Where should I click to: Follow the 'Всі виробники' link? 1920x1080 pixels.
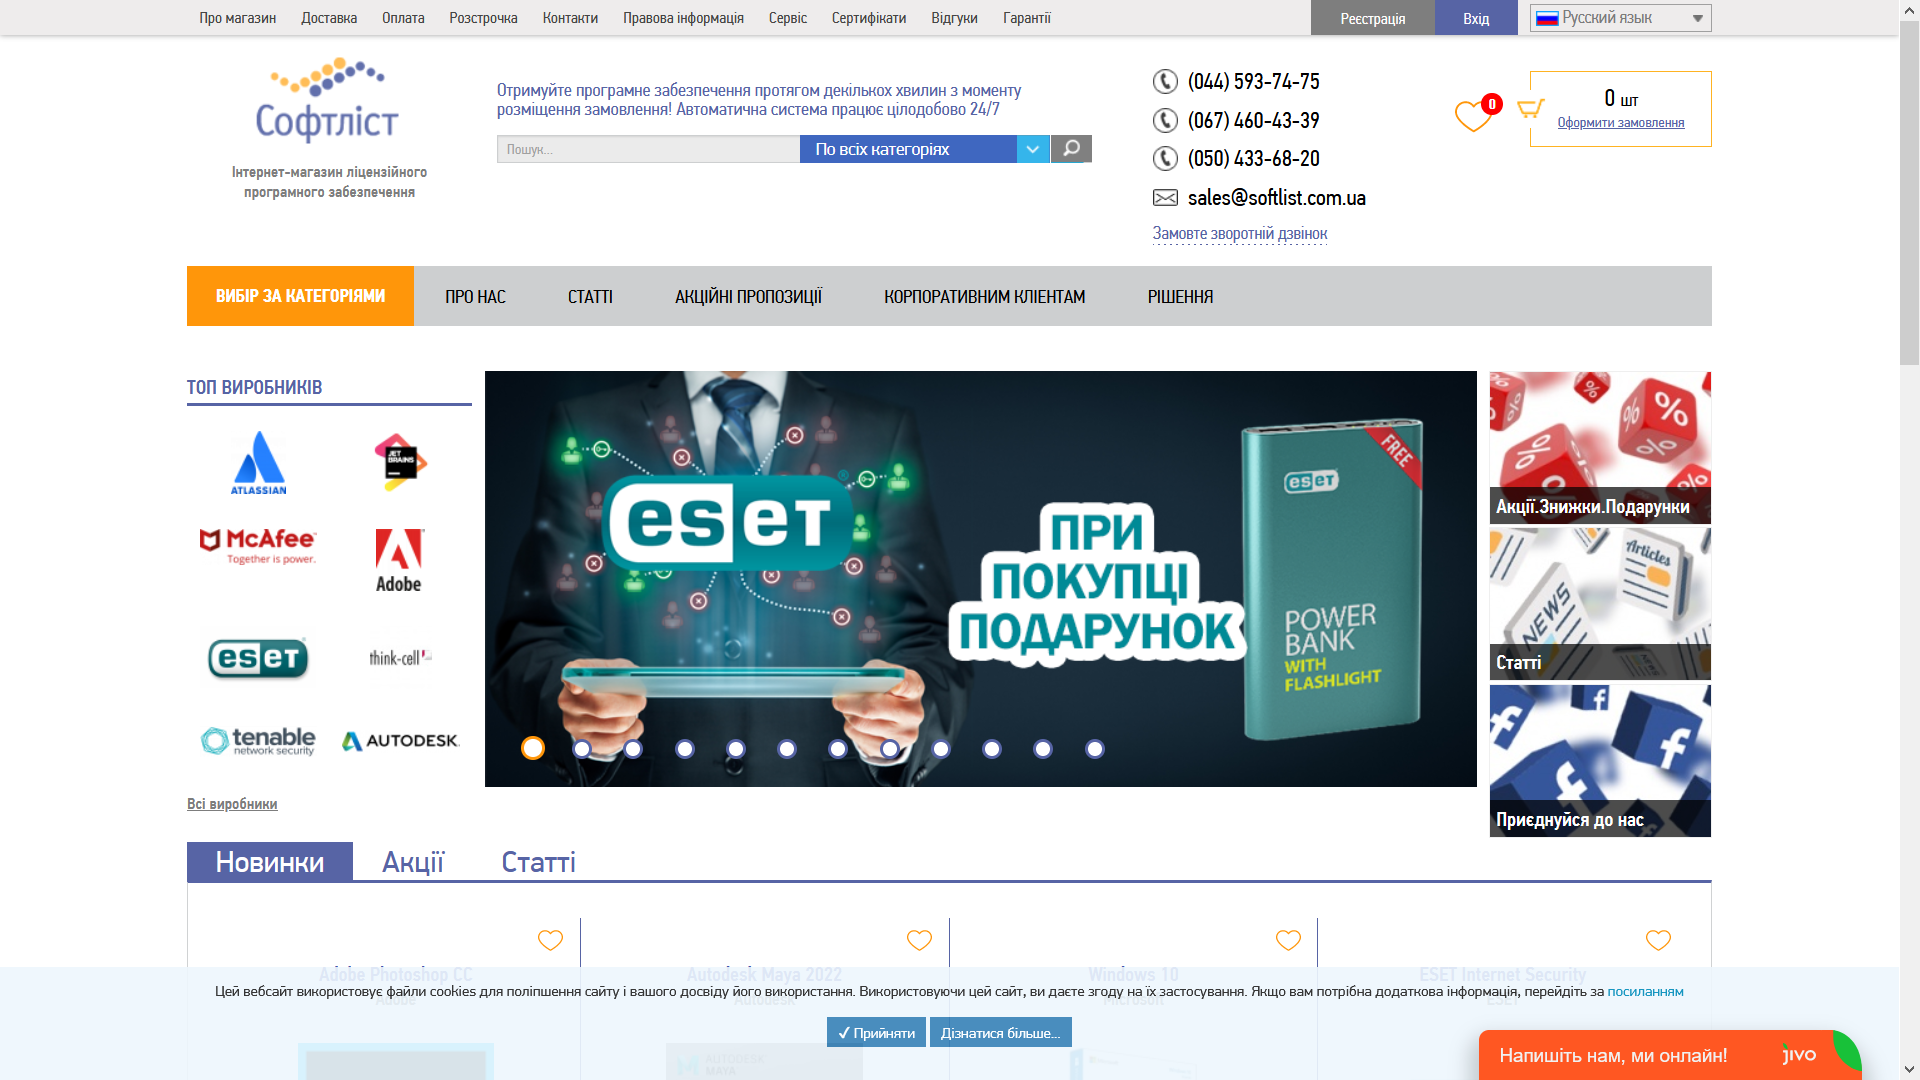[231, 803]
